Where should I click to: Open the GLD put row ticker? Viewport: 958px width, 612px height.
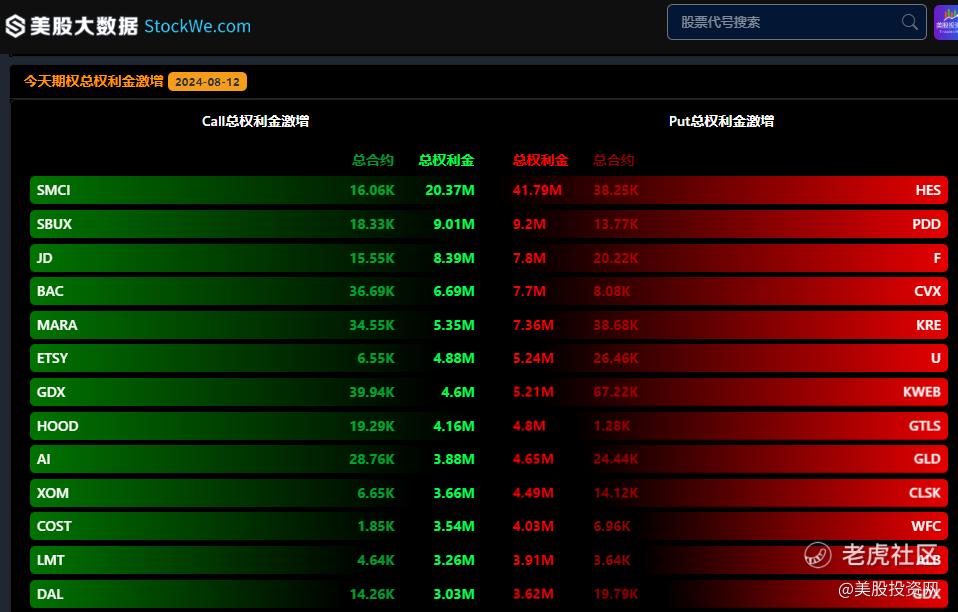click(x=927, y=459)
